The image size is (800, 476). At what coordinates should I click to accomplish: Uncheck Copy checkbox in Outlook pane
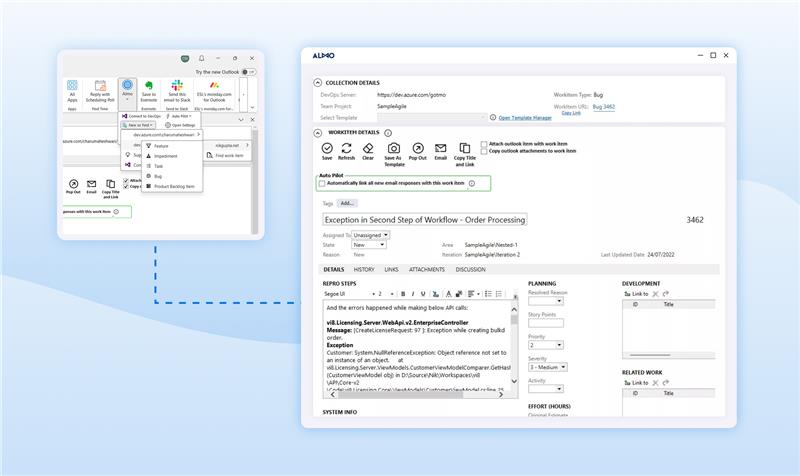click(126, 187)
